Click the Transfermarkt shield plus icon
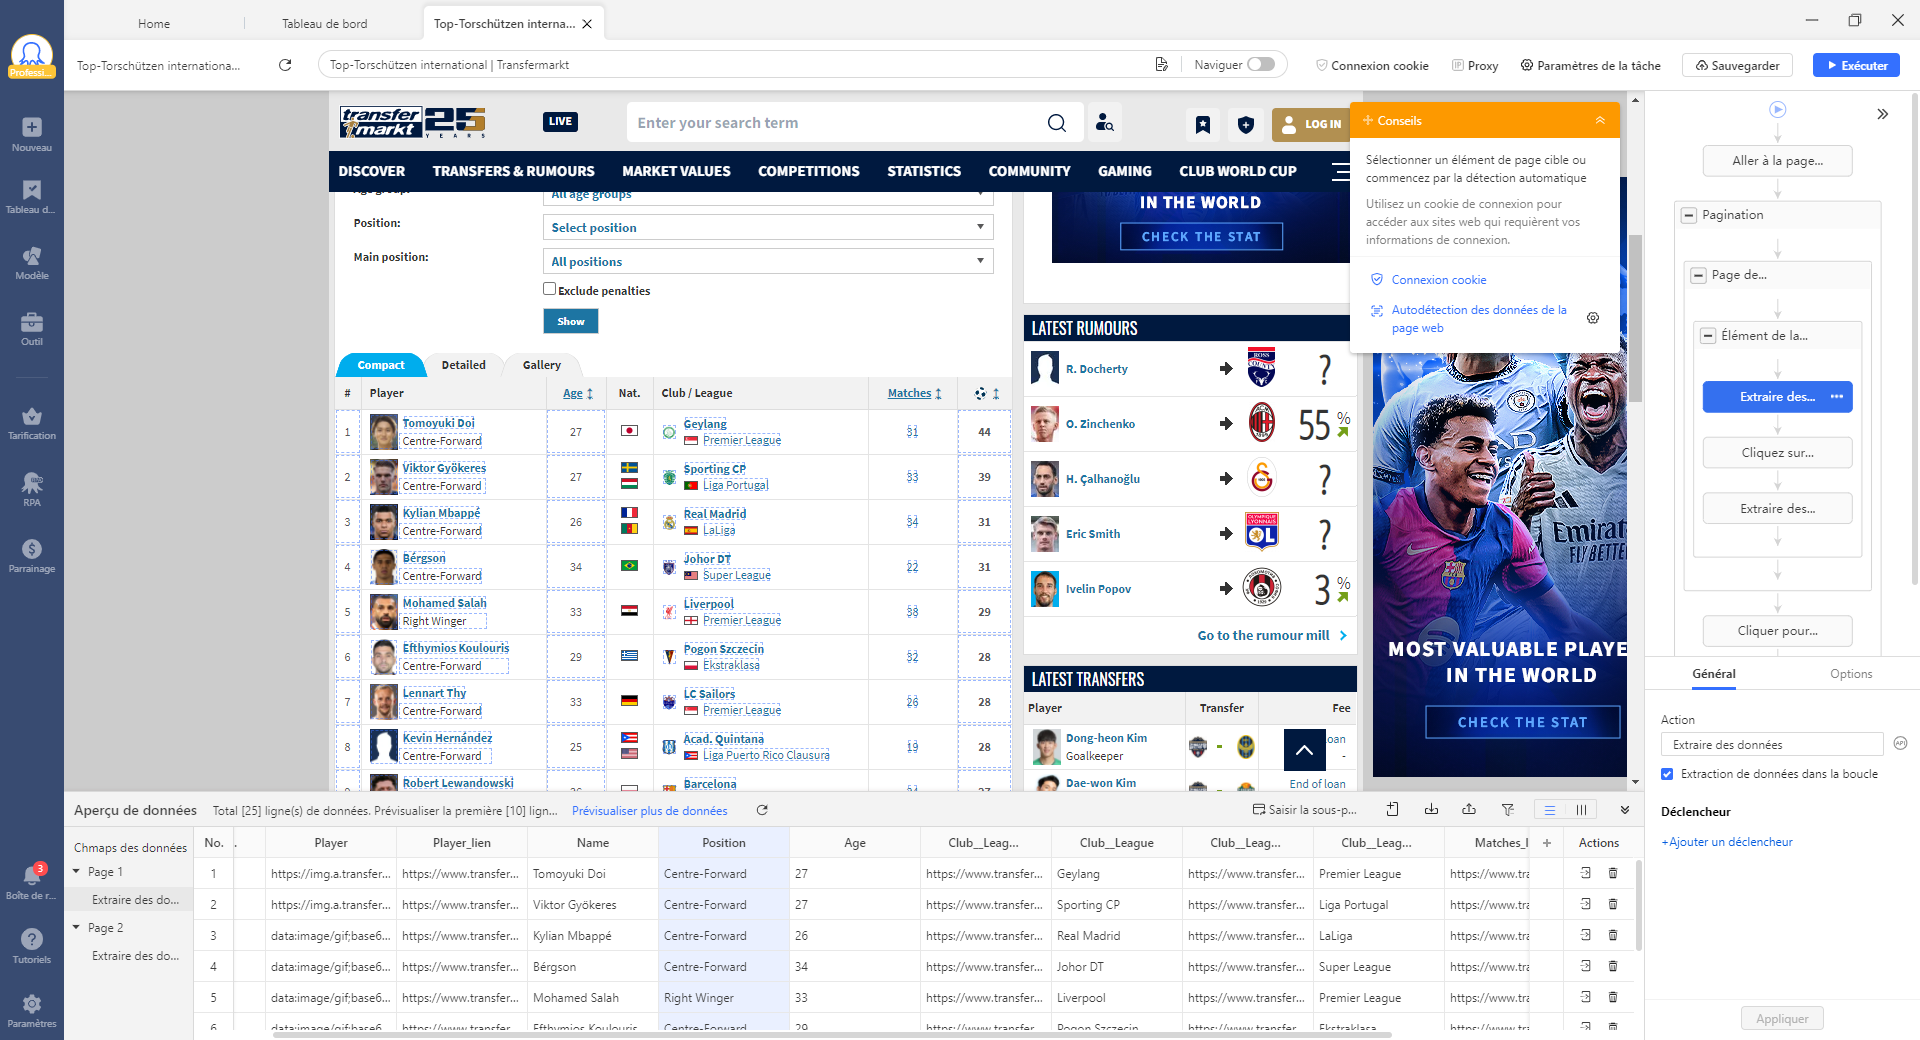 (1245, 124)
